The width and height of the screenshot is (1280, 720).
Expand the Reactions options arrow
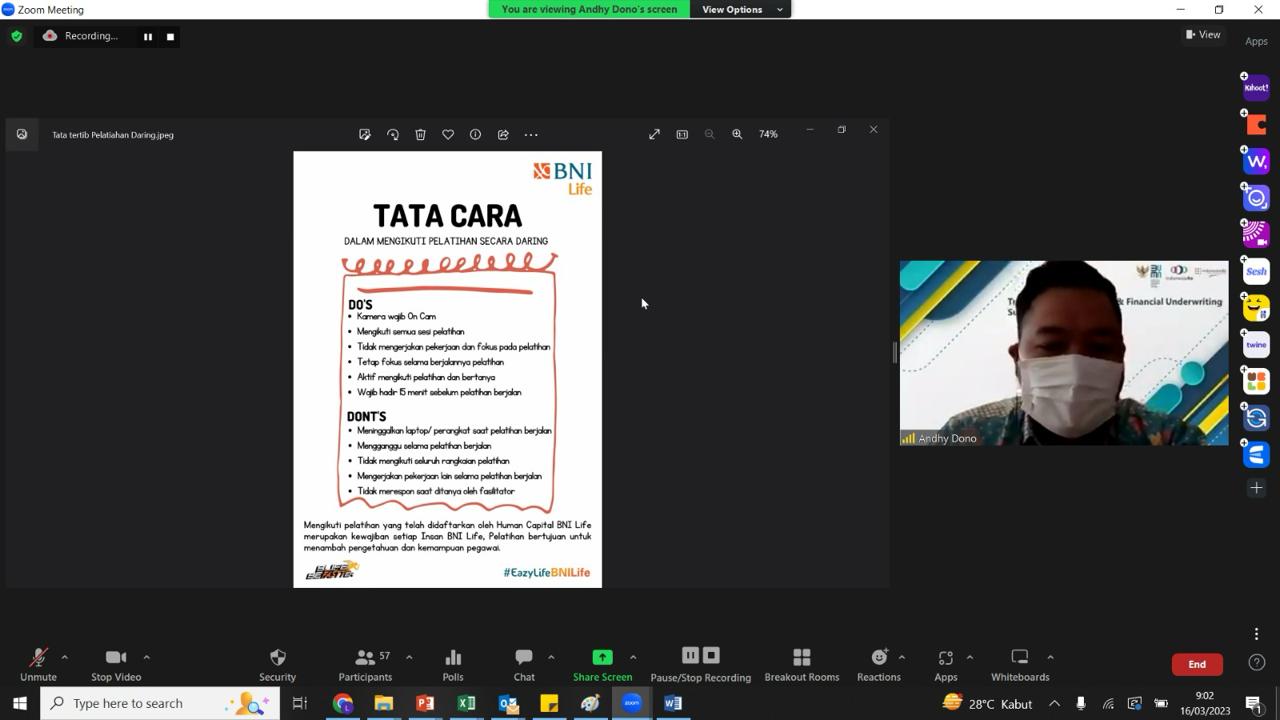point(902,657)
